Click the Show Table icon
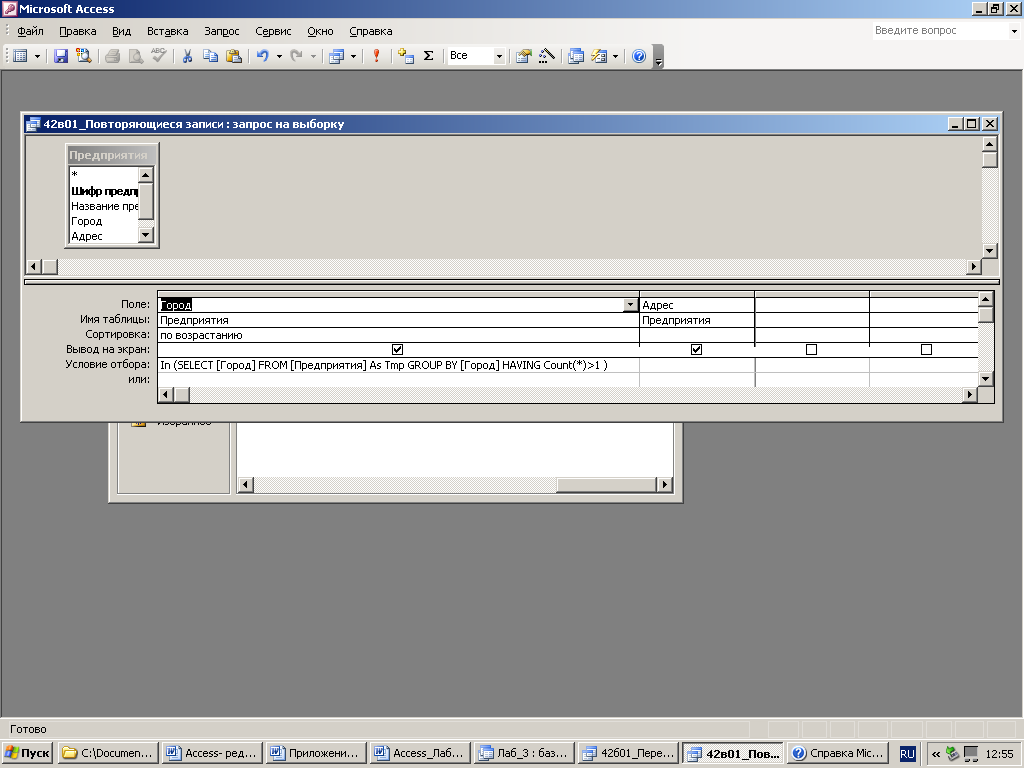 406,56
